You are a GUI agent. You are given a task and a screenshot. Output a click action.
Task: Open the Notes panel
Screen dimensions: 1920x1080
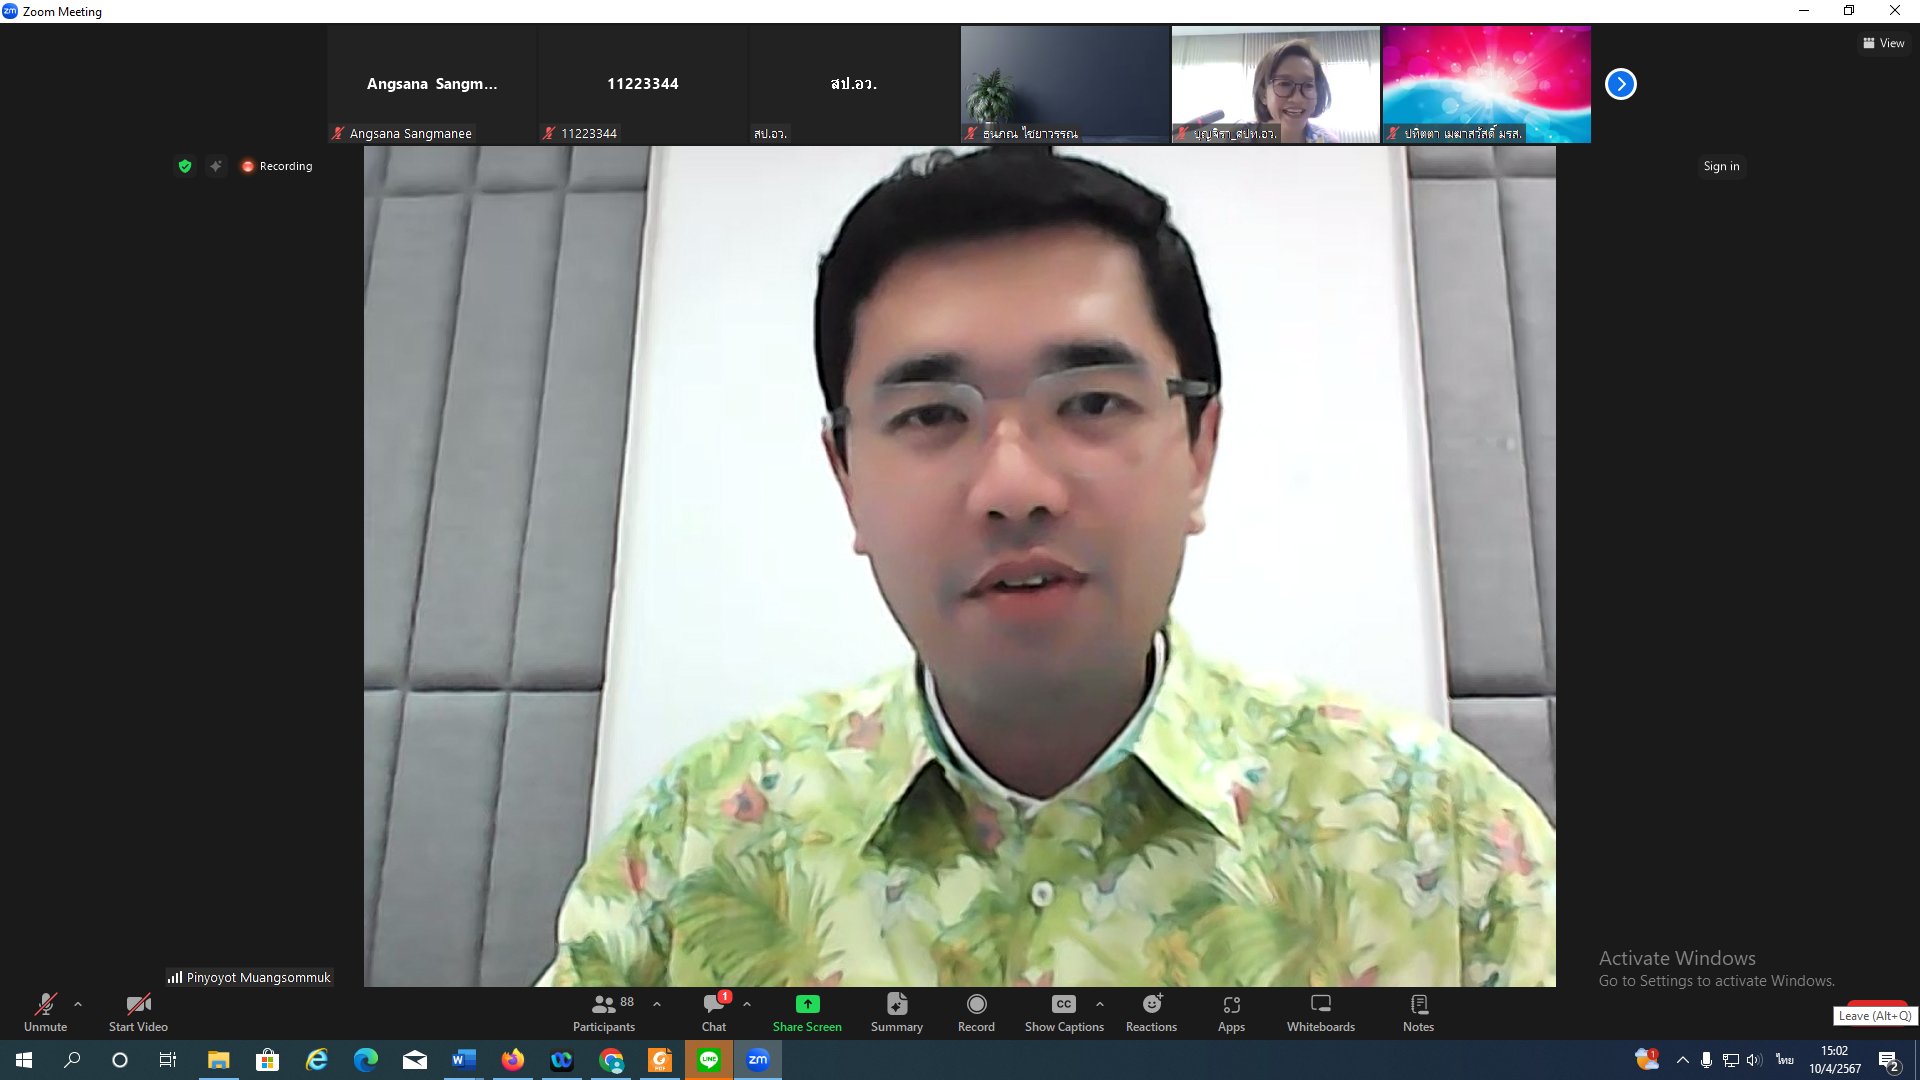click(x=1418, y=1012)
